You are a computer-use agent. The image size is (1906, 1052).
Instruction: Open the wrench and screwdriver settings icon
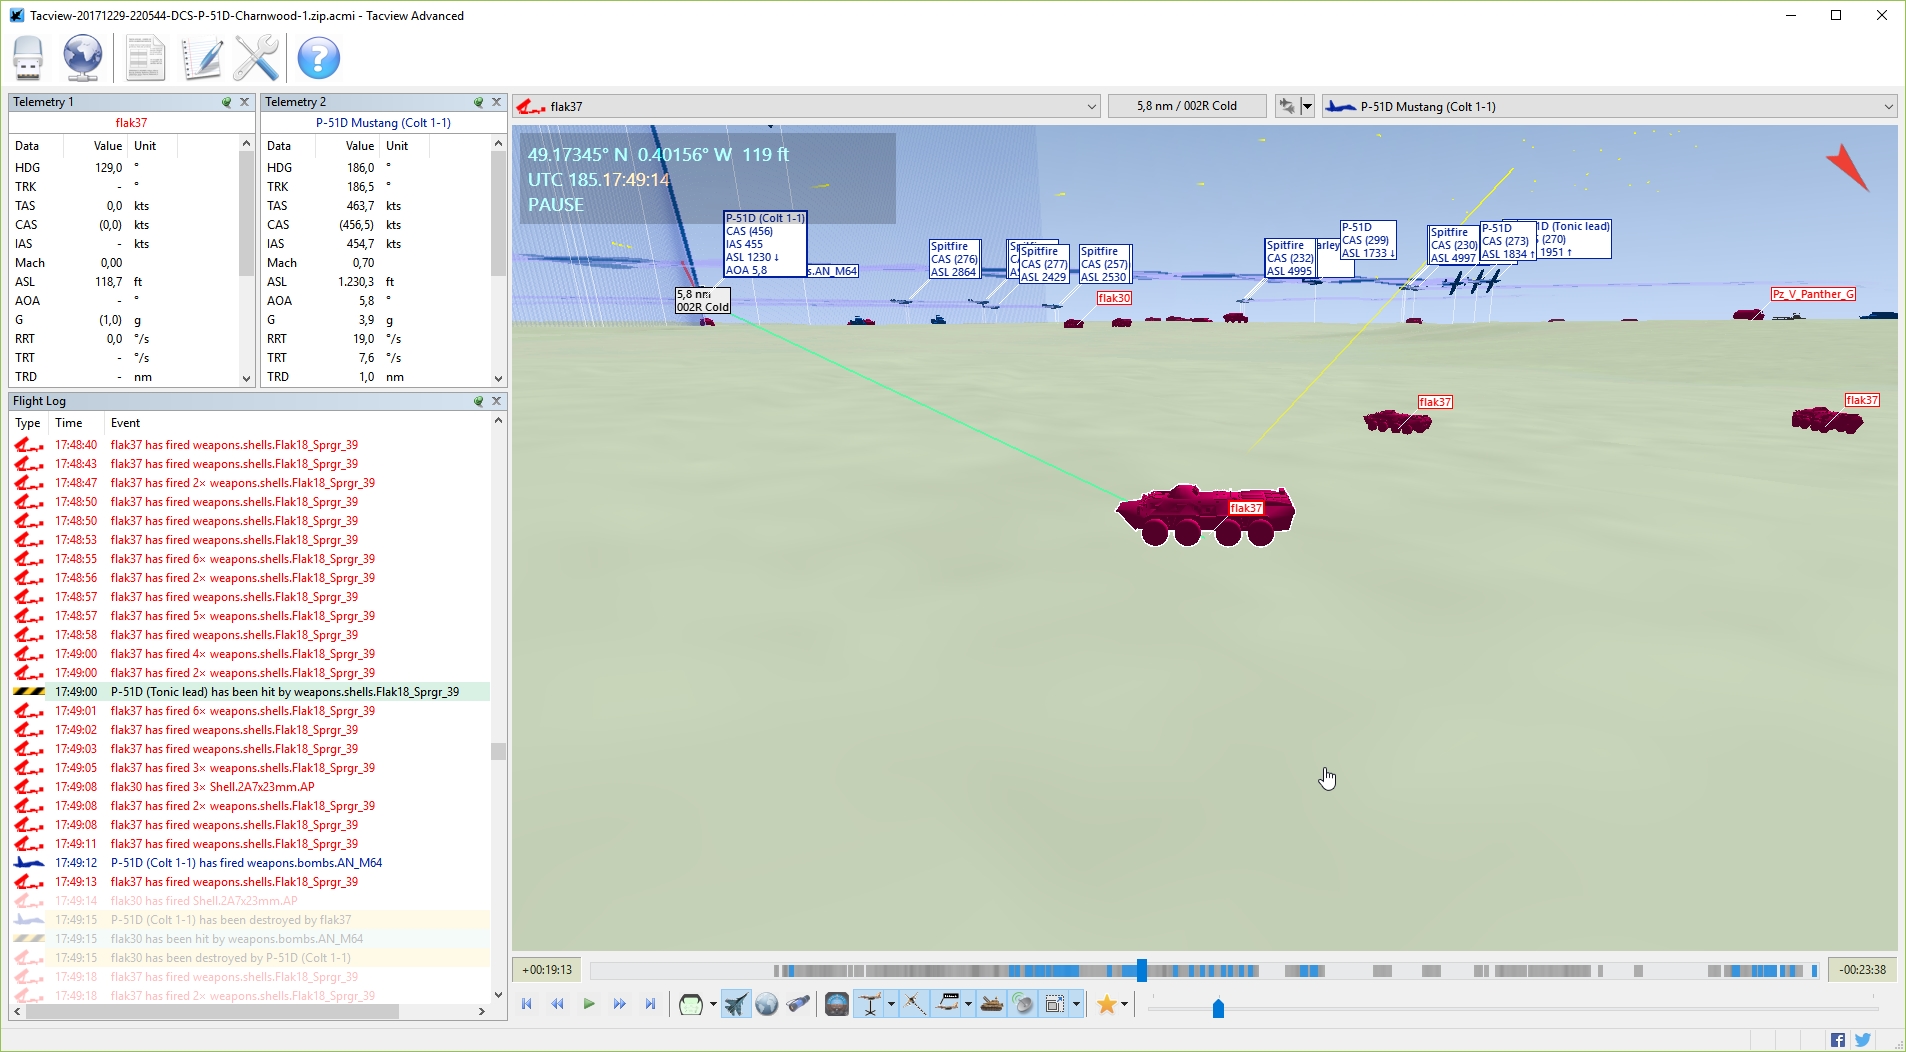[256, 58]
